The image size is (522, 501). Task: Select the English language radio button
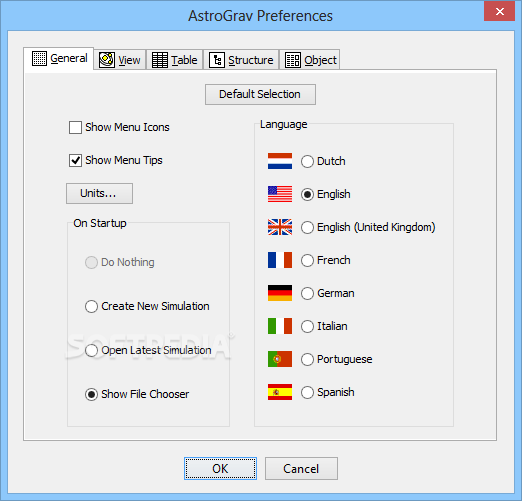(x=307, y=194)
